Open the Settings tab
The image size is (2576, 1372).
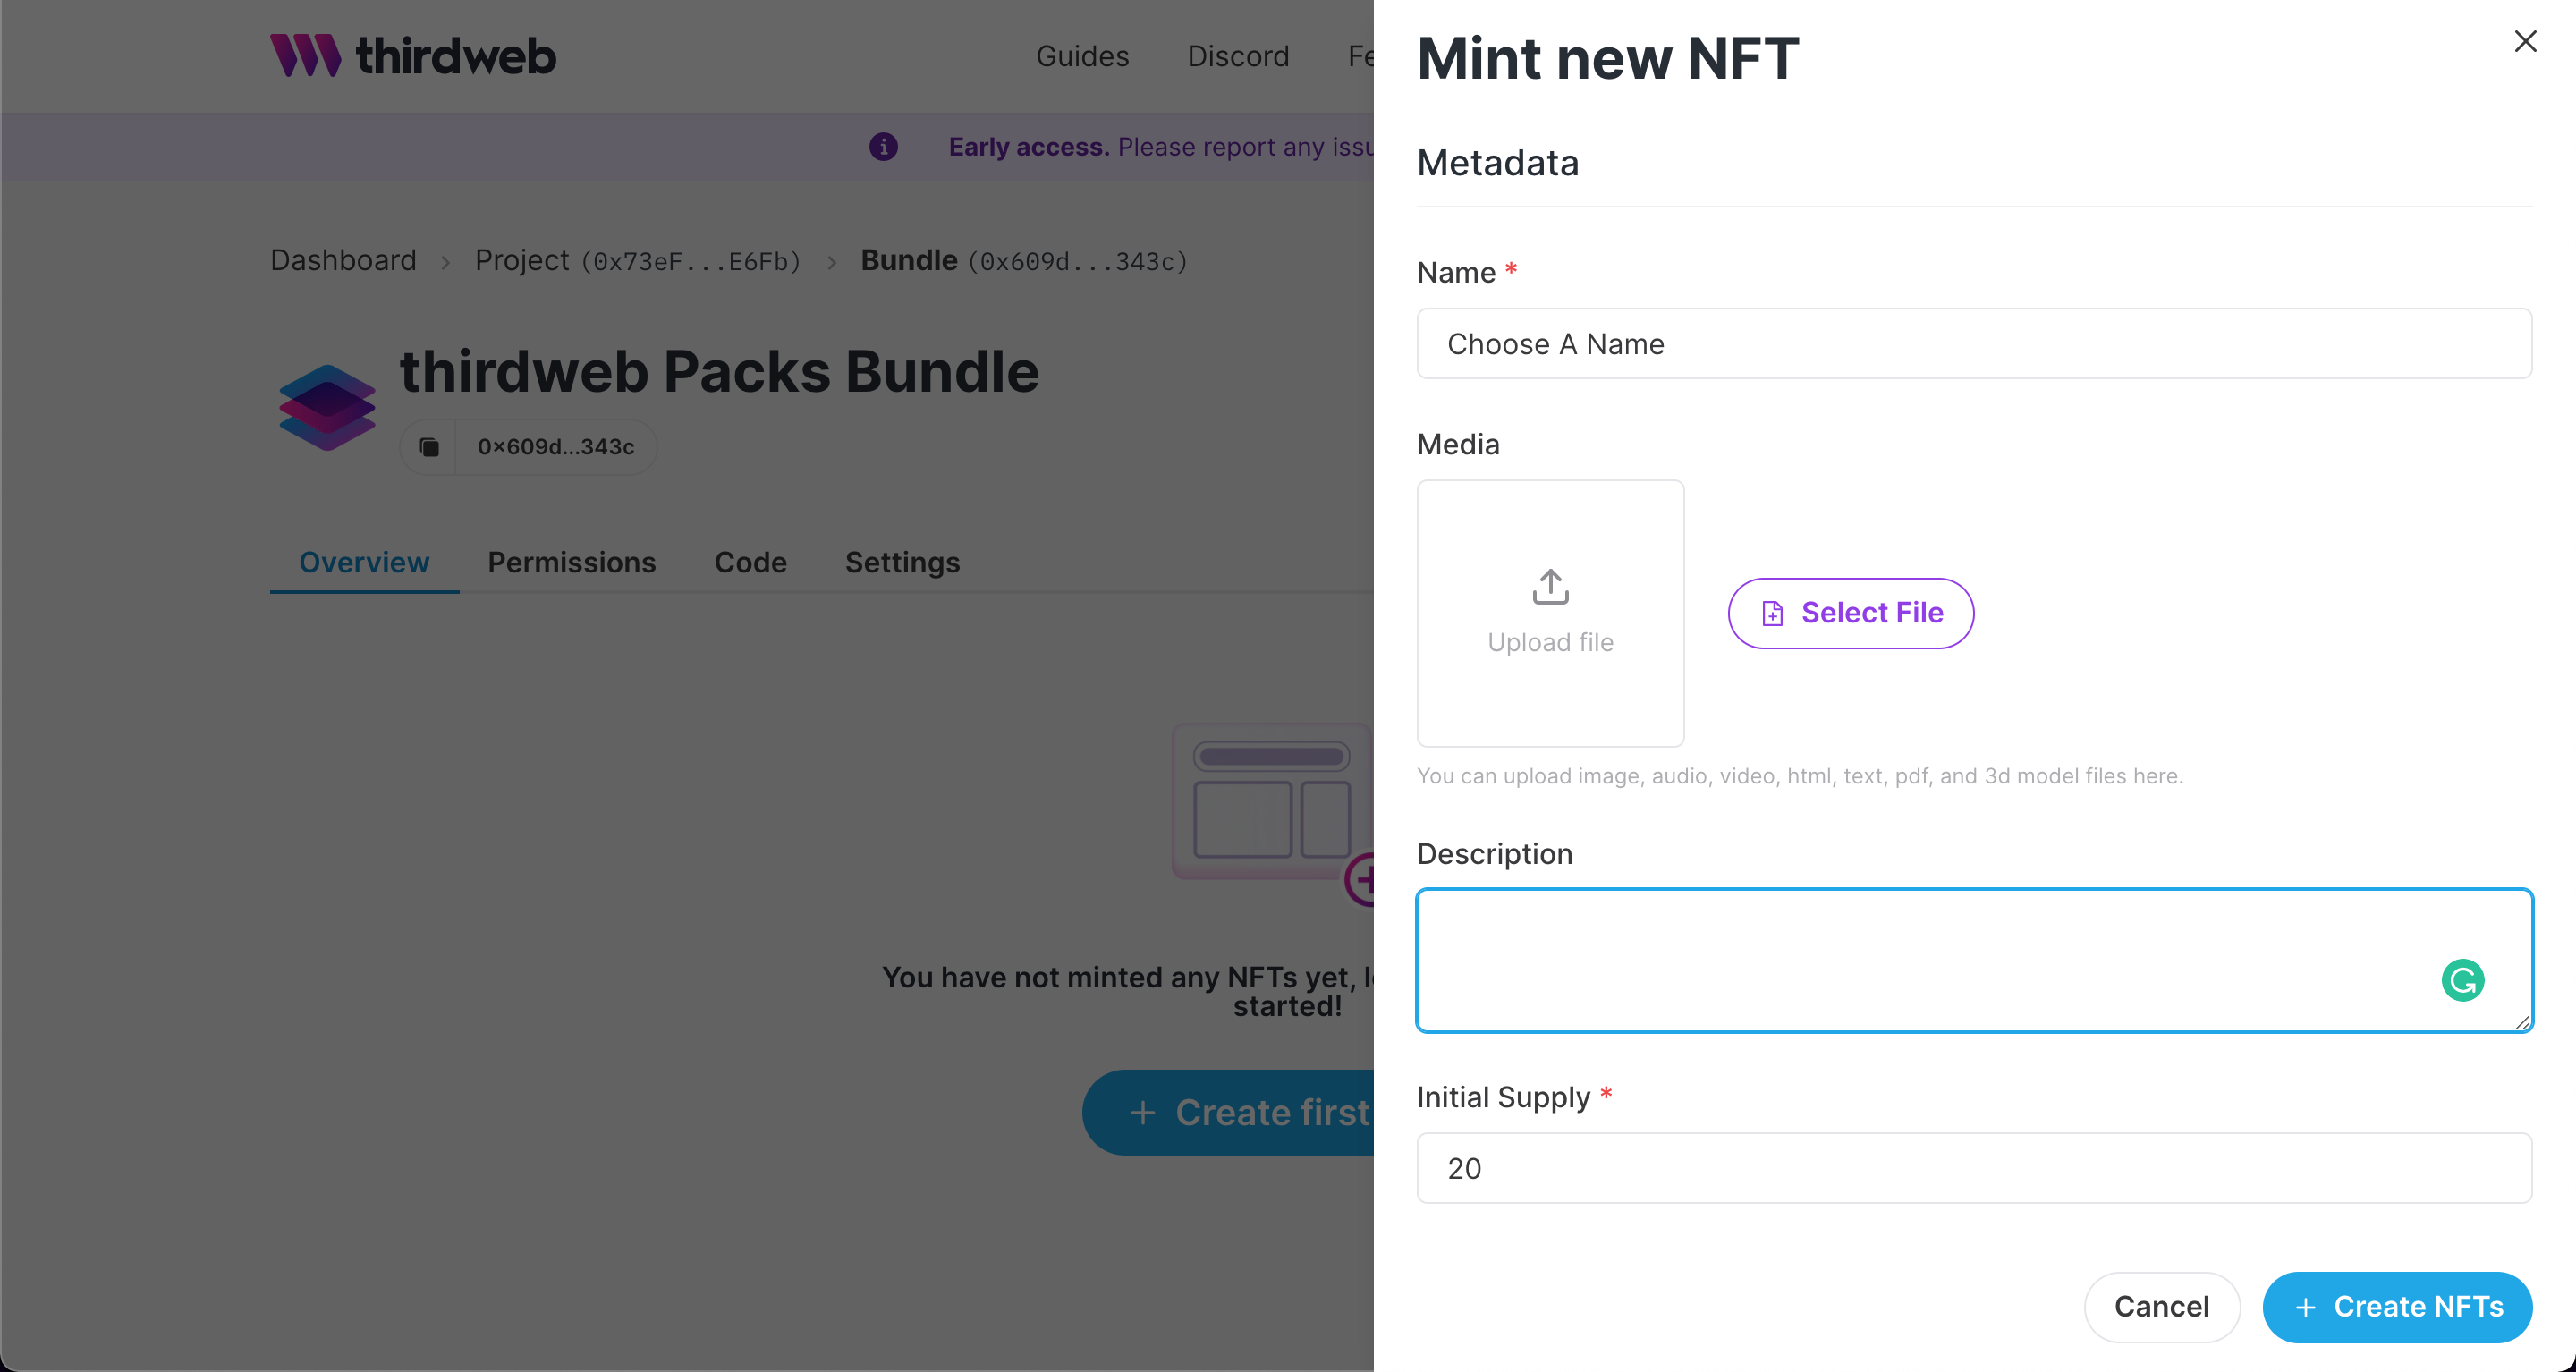pos(902,563)
